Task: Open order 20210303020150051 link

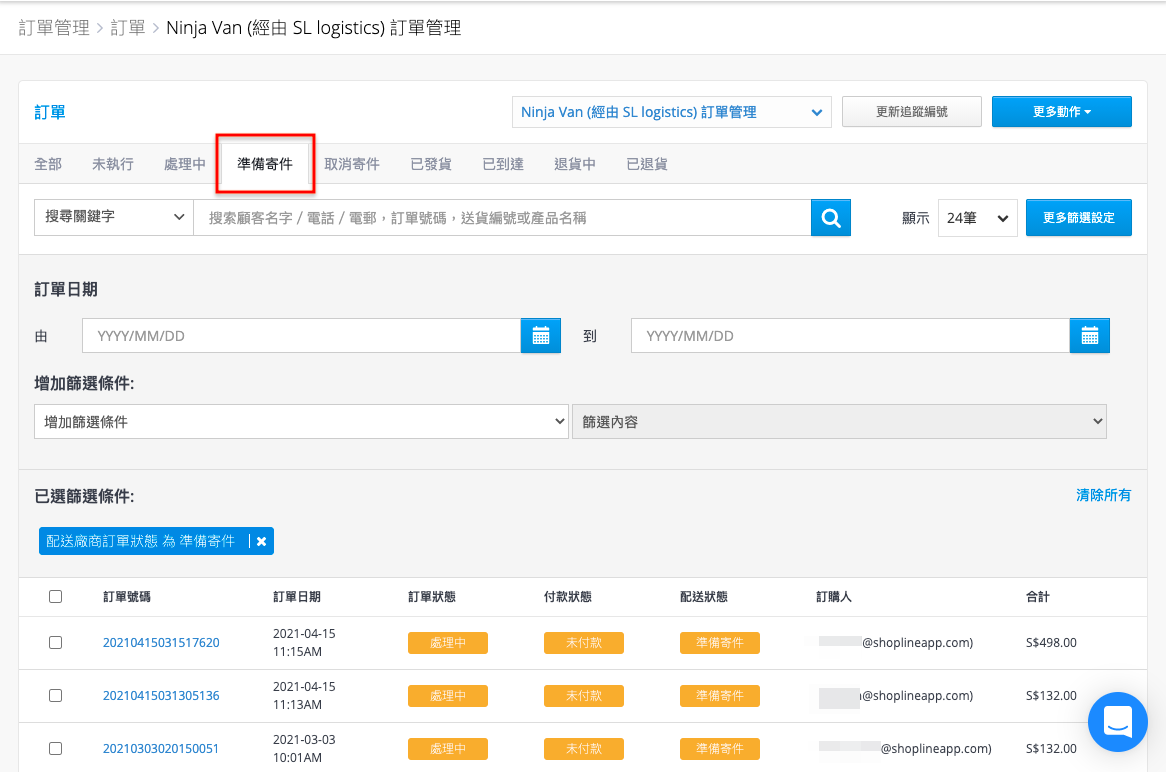Action: 161,748
